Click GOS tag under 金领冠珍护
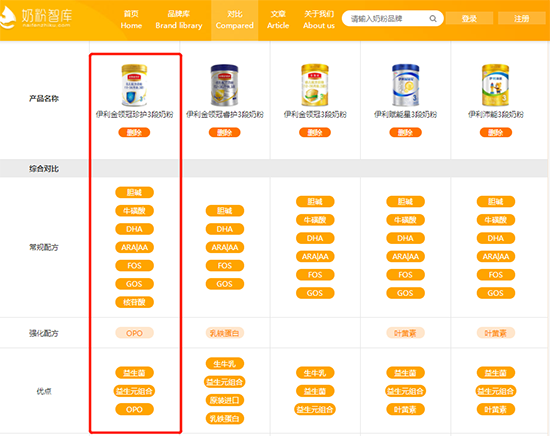 [134, 284]
